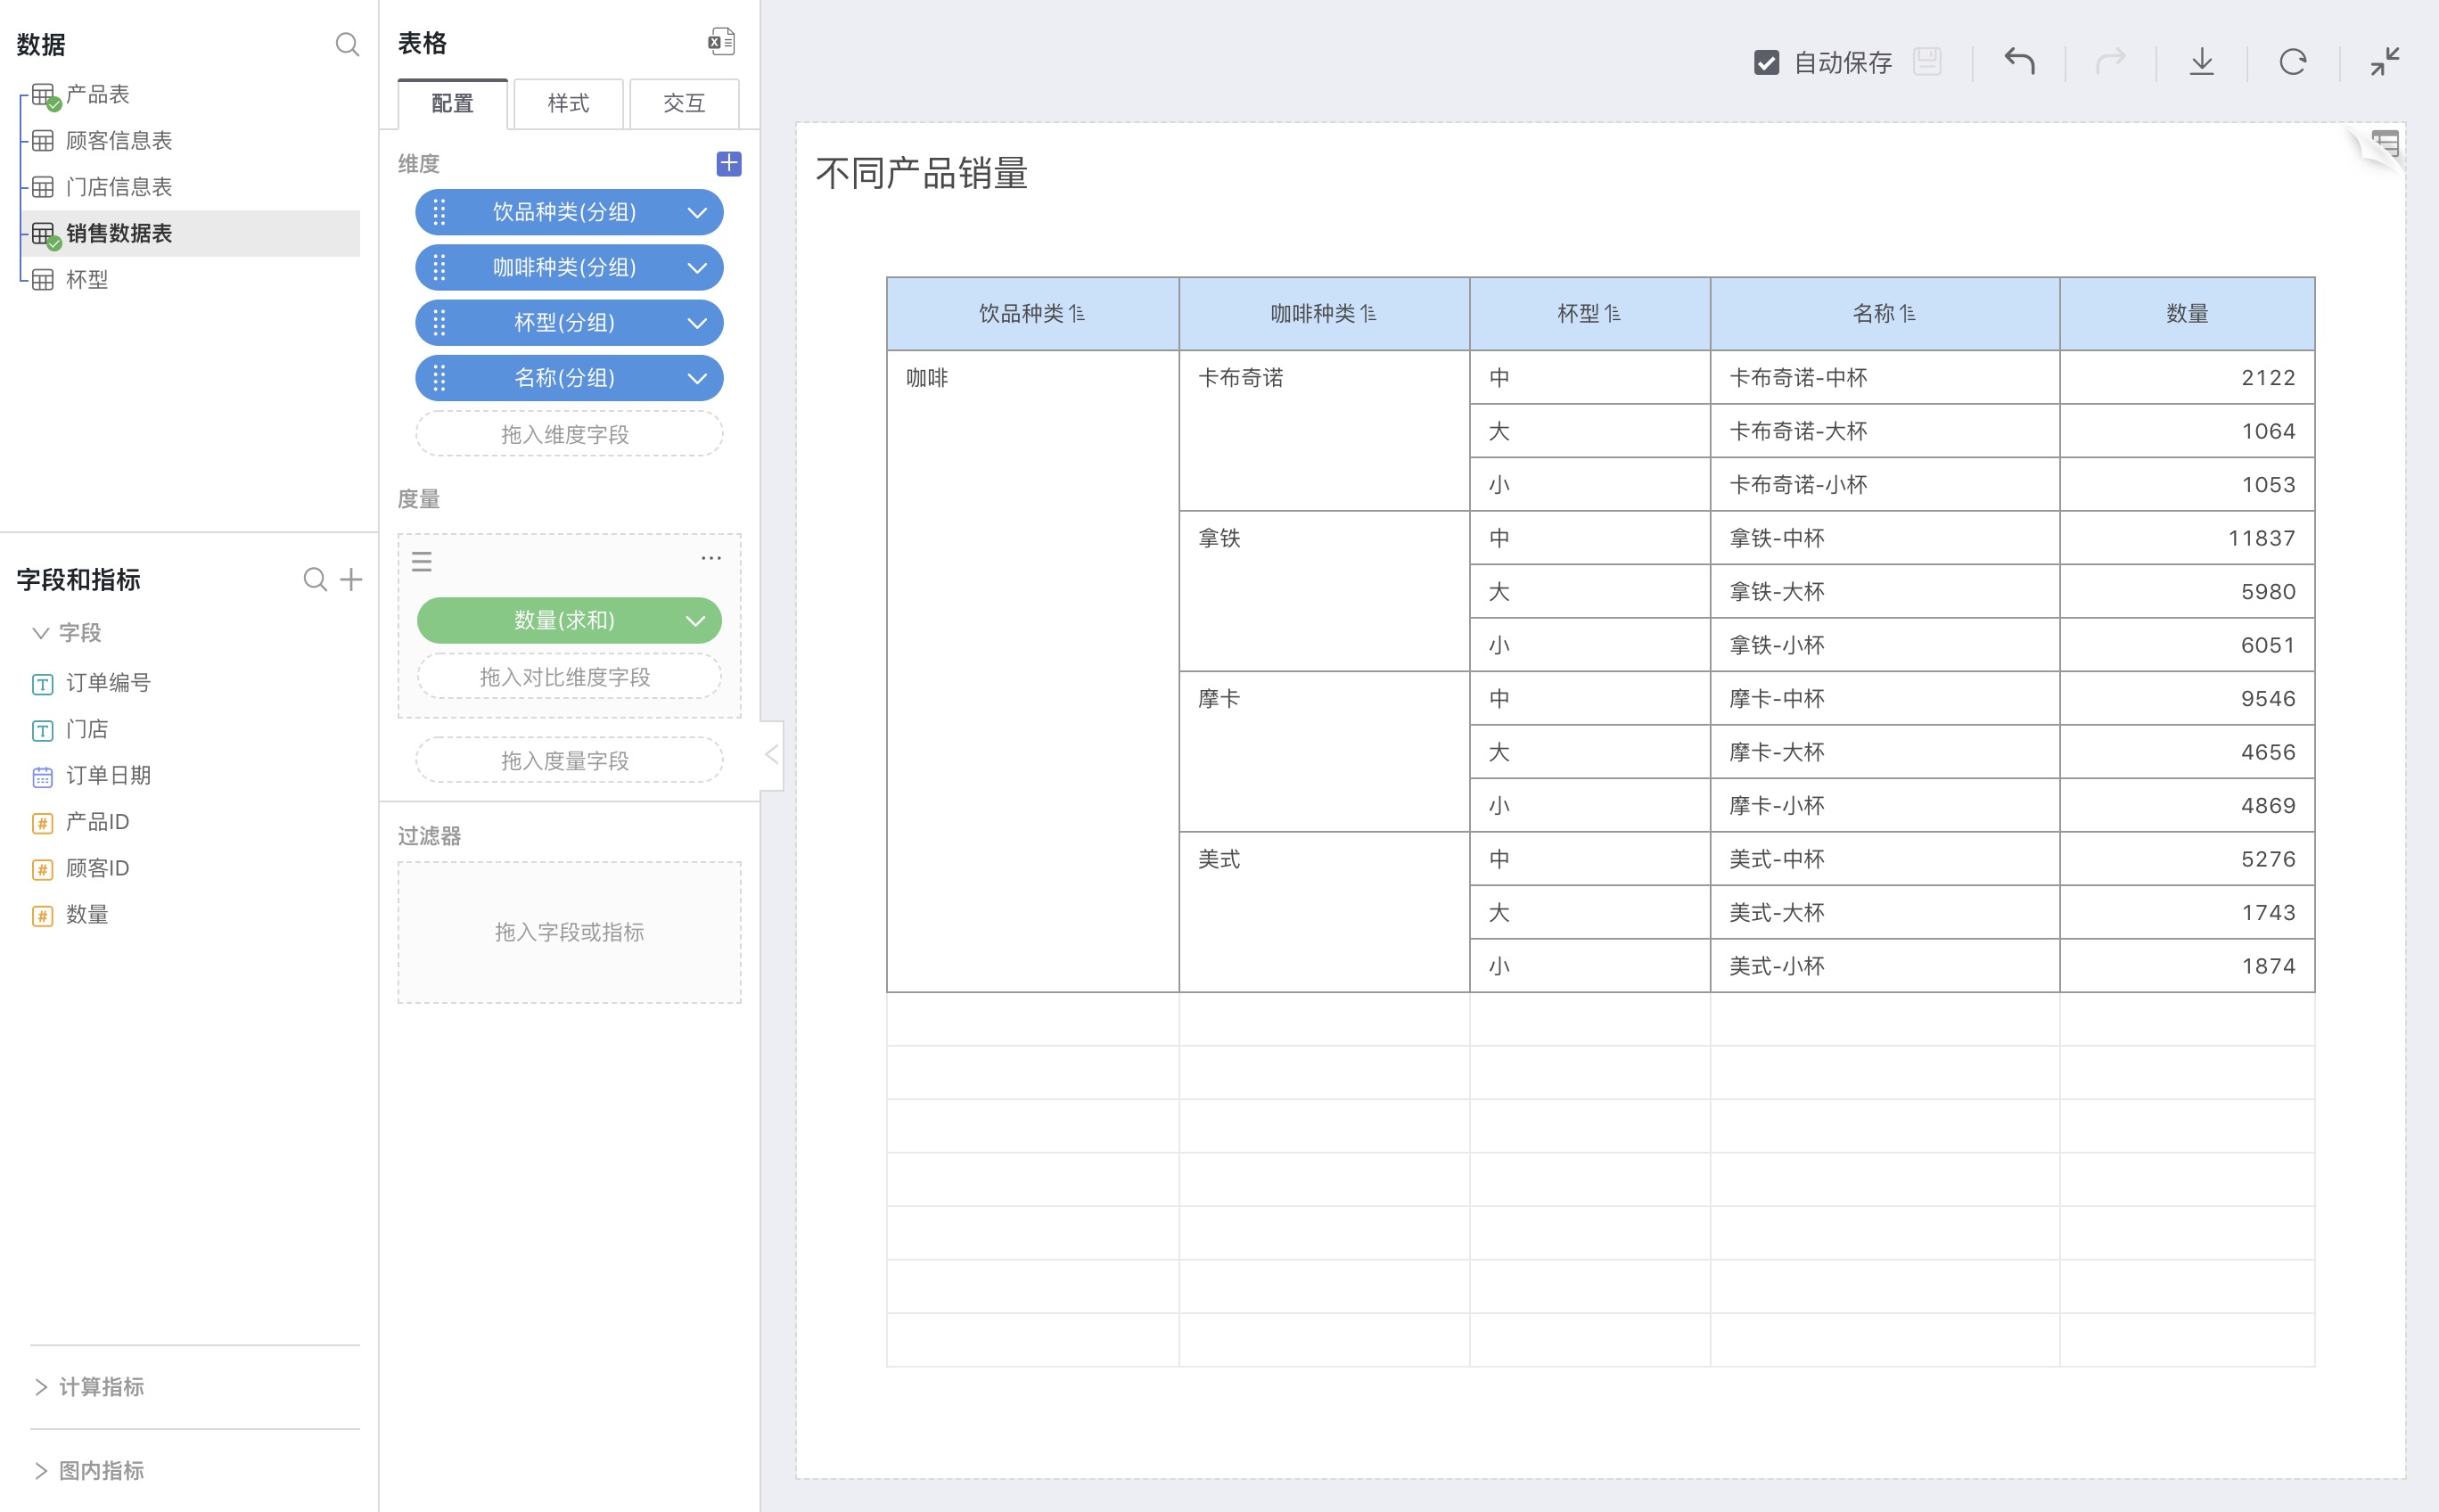Select the 顾客ID field
The width and height of the screenshot is (2439, 1512).
coord(97,868)
